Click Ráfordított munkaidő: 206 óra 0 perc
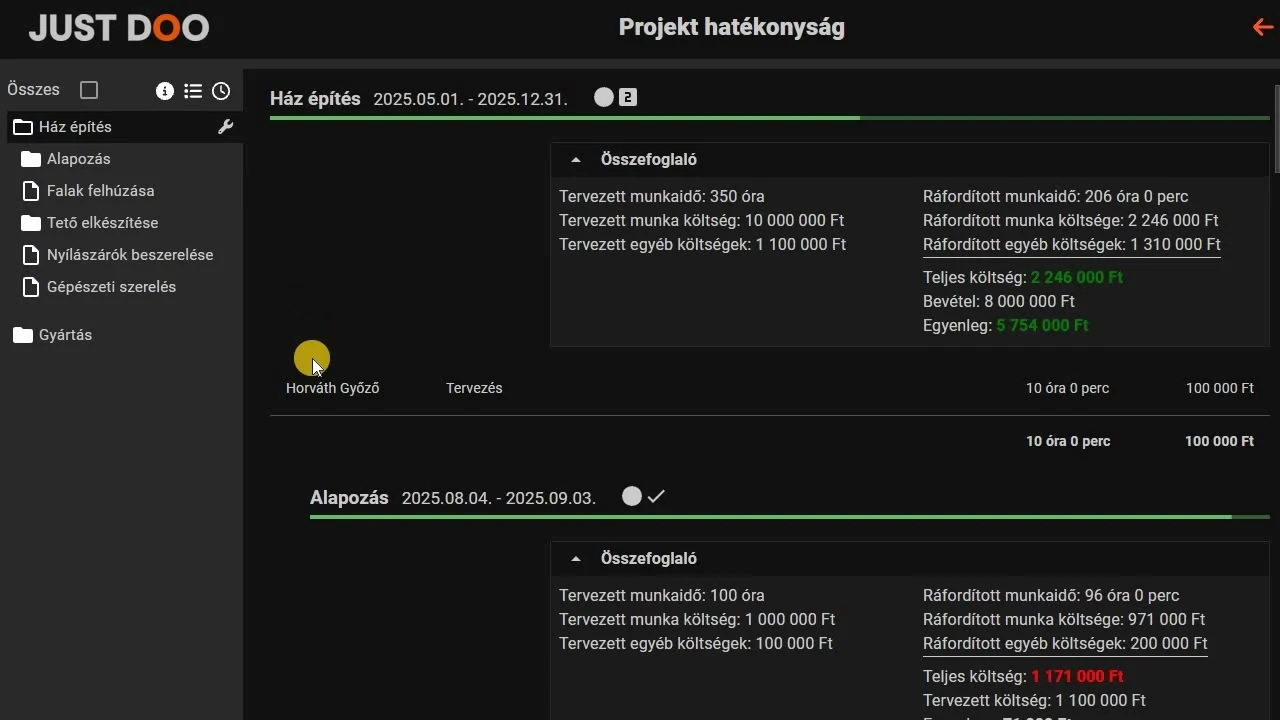Image resolution: width=1280 pixels, height=720 pixels. (1056, 197)
